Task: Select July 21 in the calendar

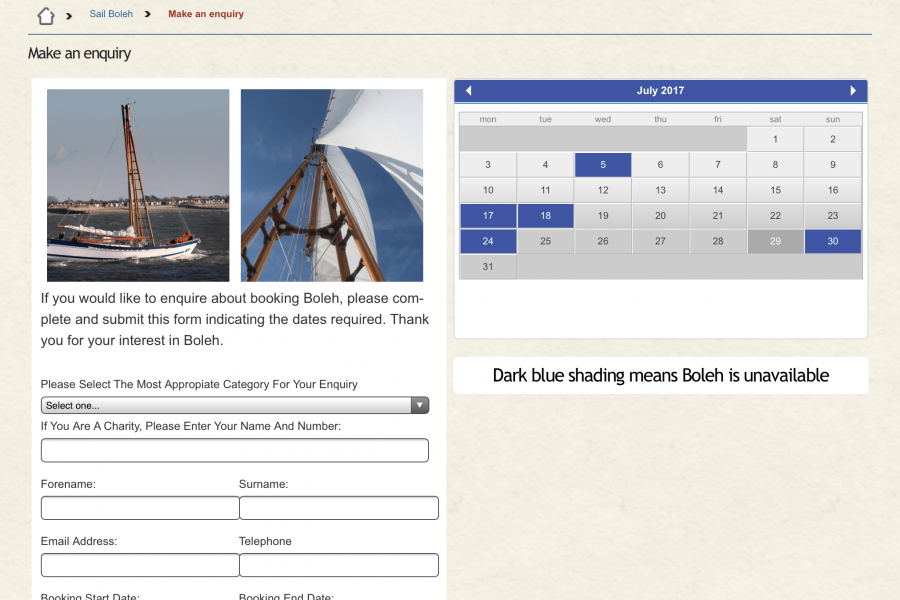Action: coord(717,216)
